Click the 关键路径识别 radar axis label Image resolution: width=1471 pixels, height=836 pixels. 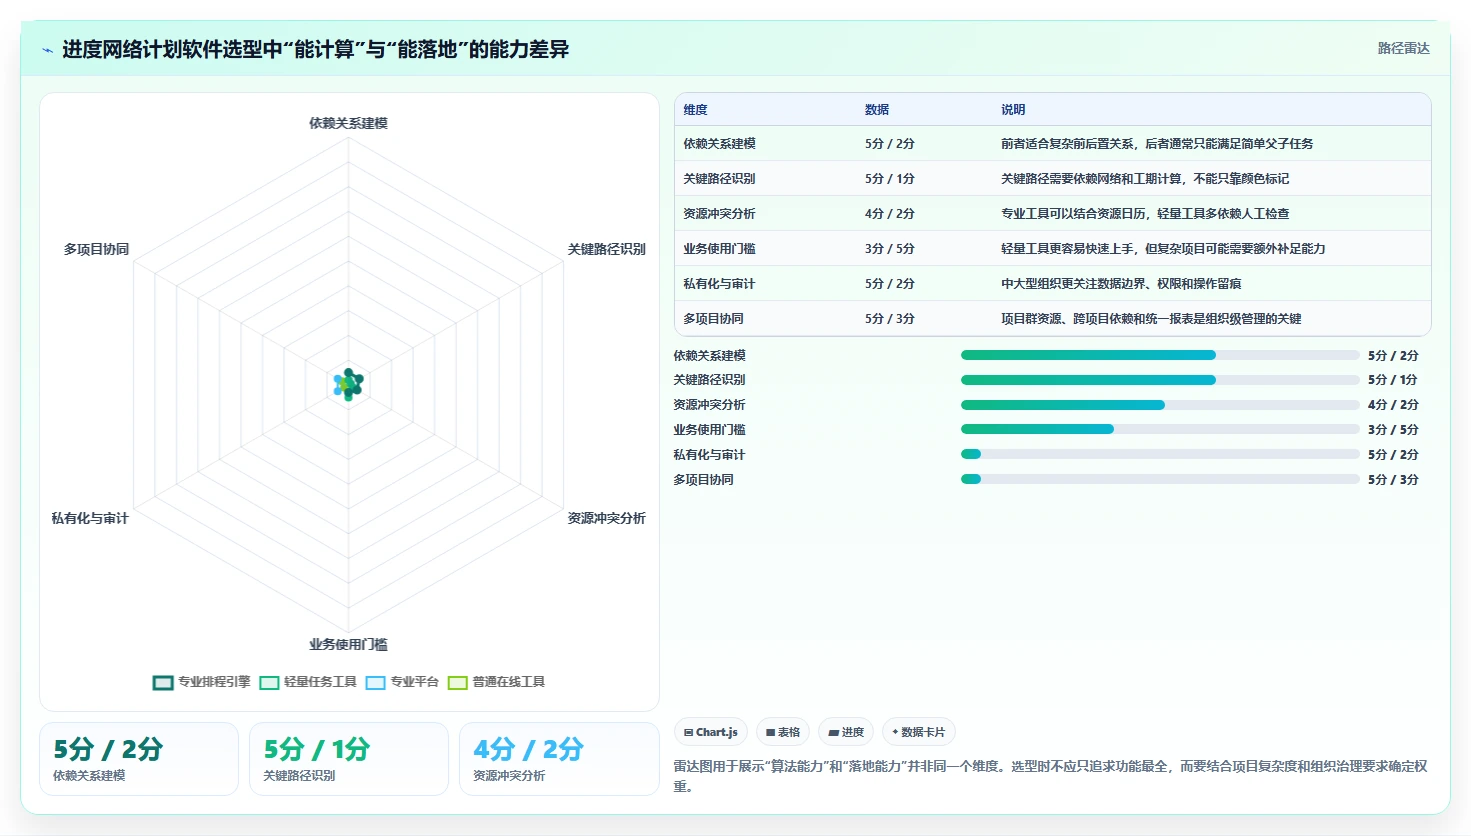coord(606,249)
